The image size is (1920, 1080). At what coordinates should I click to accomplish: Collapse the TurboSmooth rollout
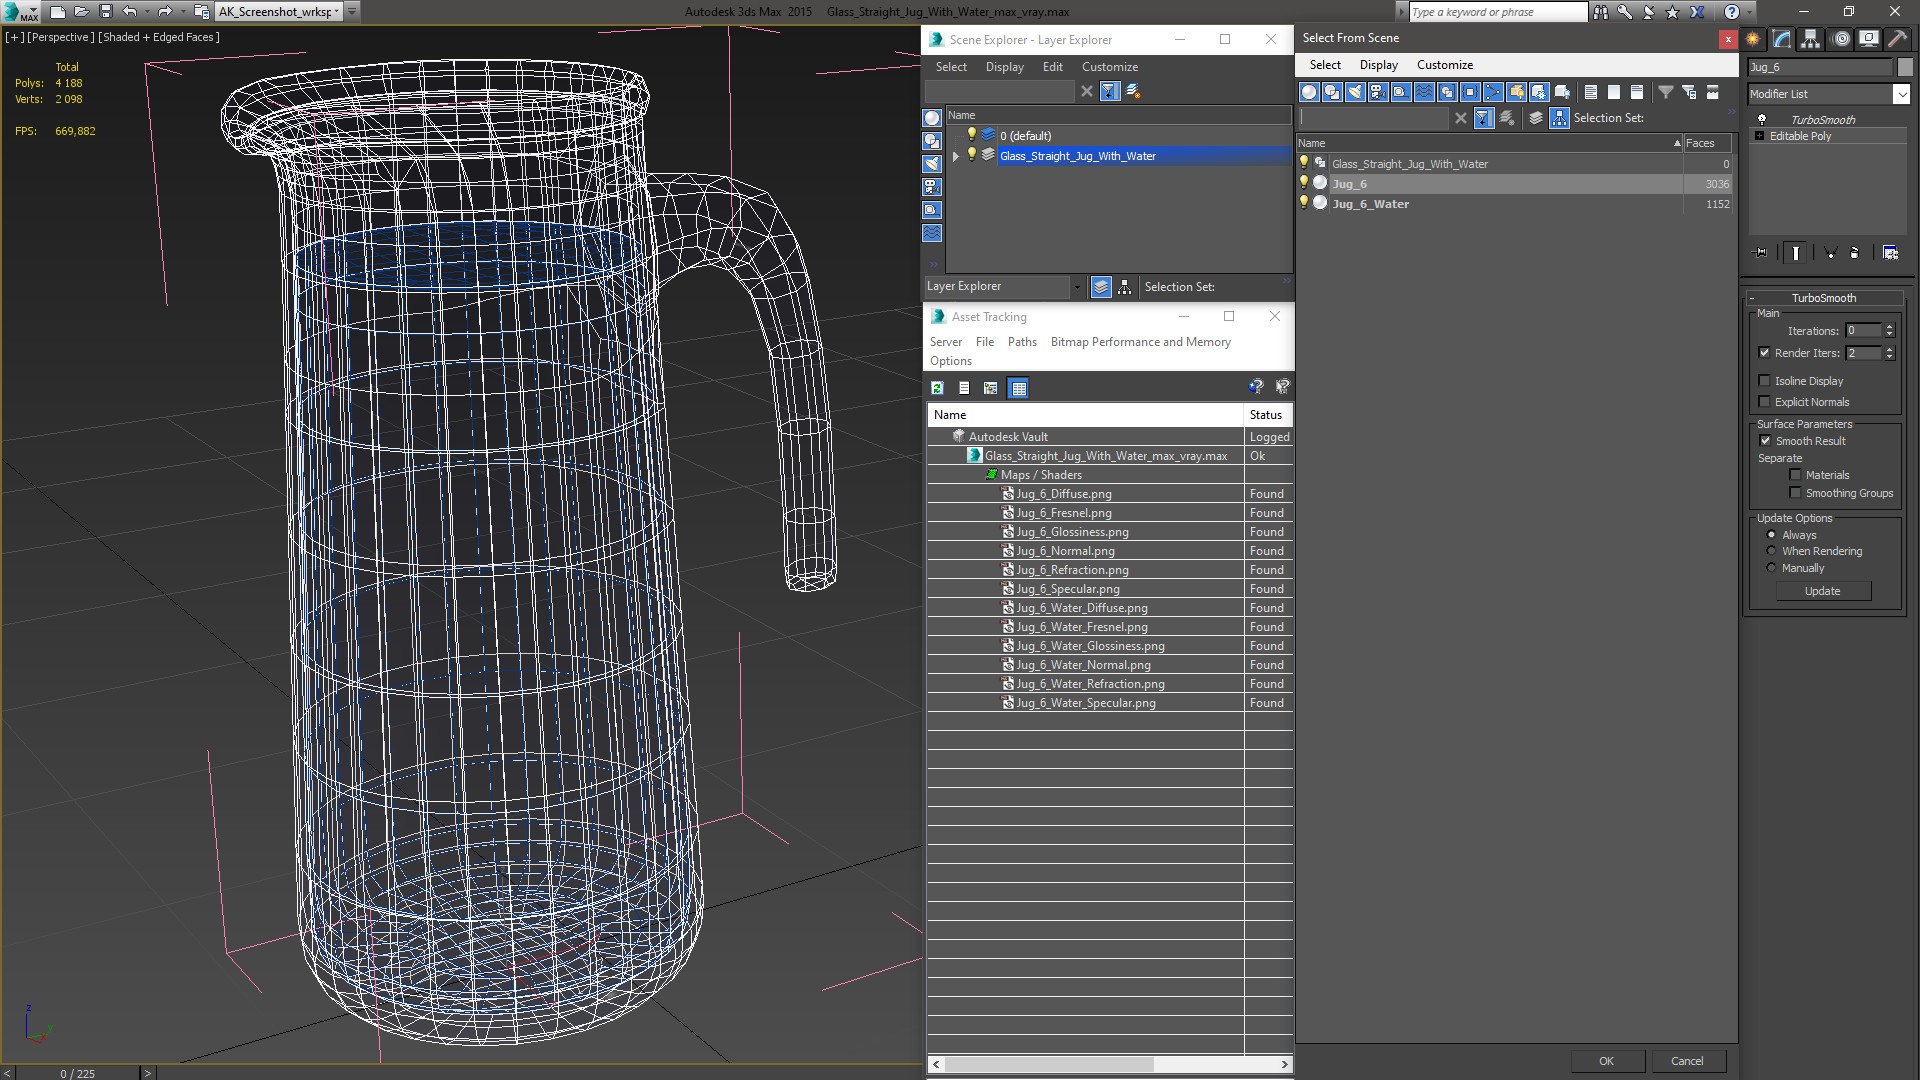click(x=1753, y=298)
